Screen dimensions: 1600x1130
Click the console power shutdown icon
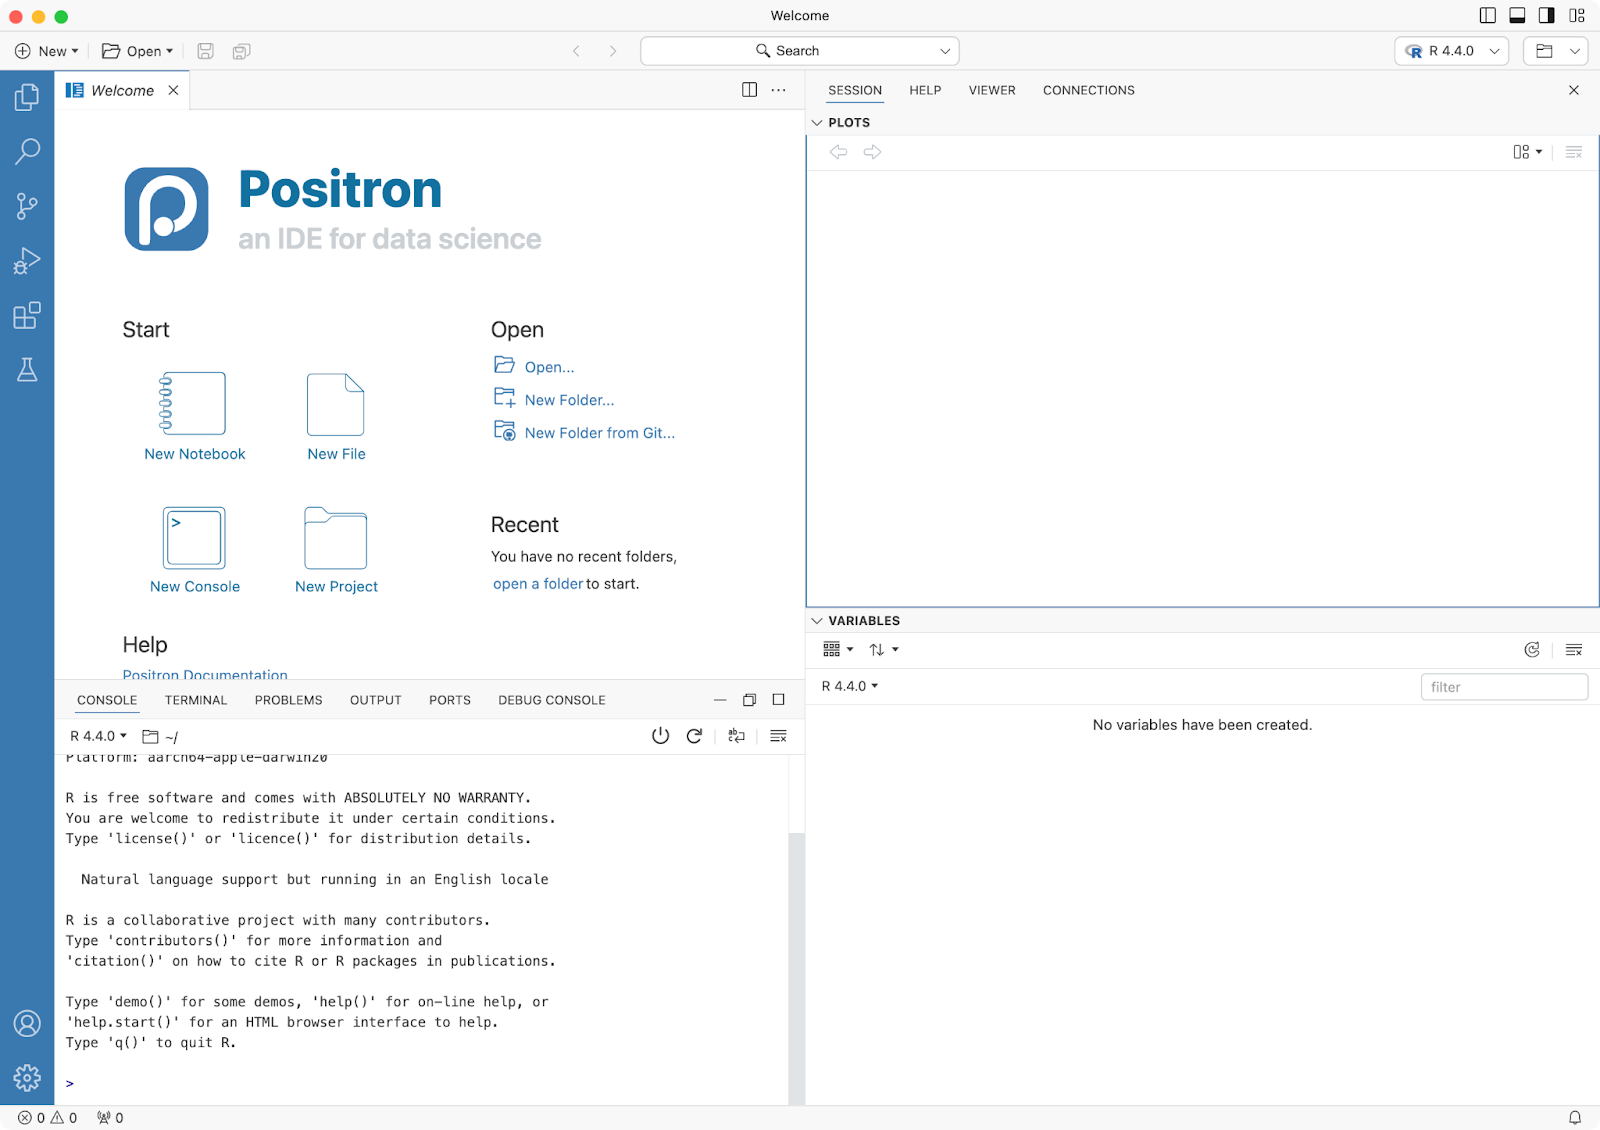coord(660,736)
